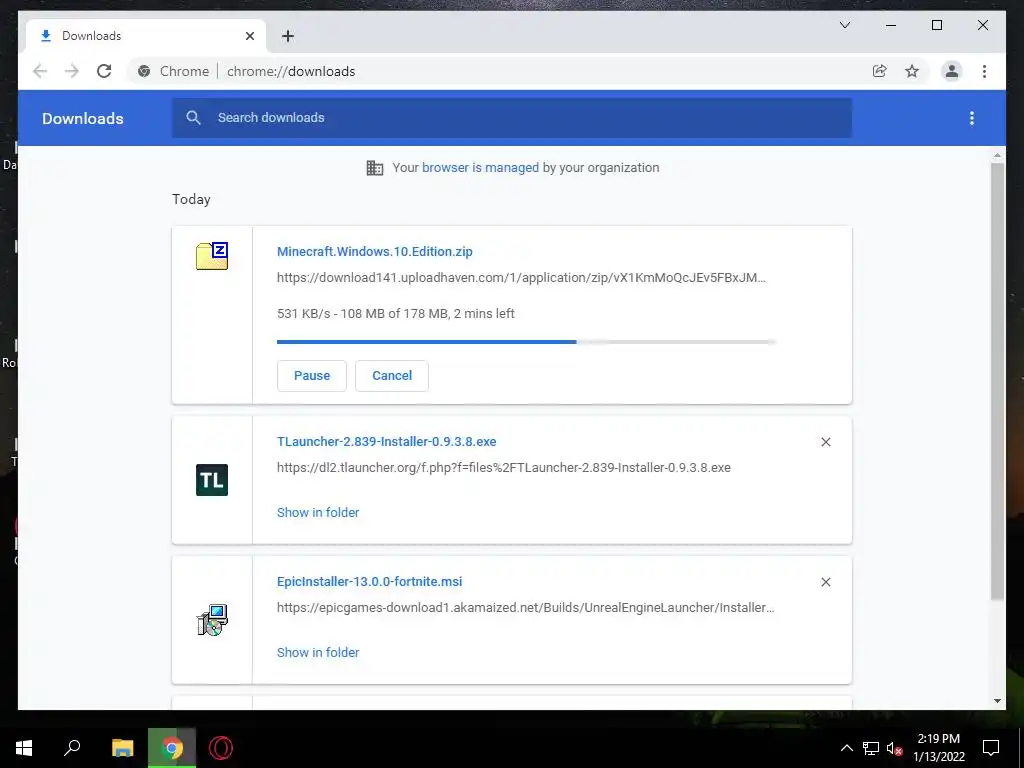The width and height of the screenshot is (1024, 768).
Task: Reload the downloads page
Action: coord(104,71)
